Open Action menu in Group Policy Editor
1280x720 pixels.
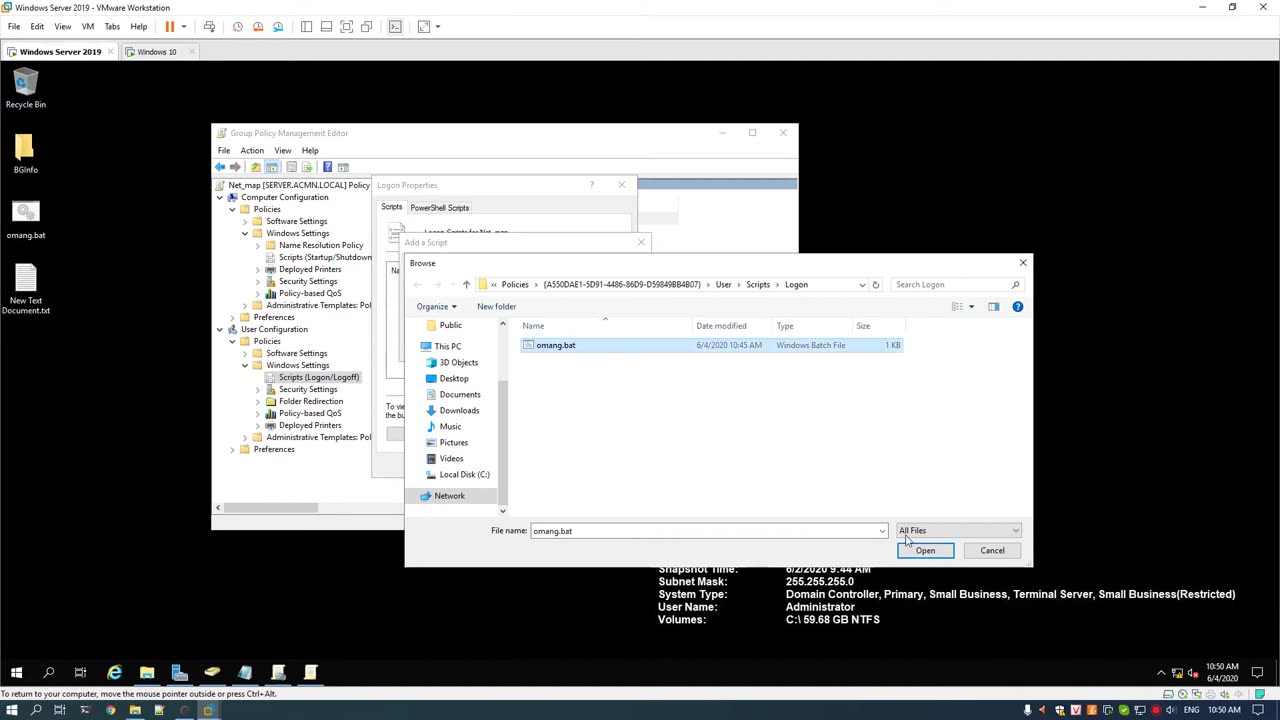click(x=252, y=150)
